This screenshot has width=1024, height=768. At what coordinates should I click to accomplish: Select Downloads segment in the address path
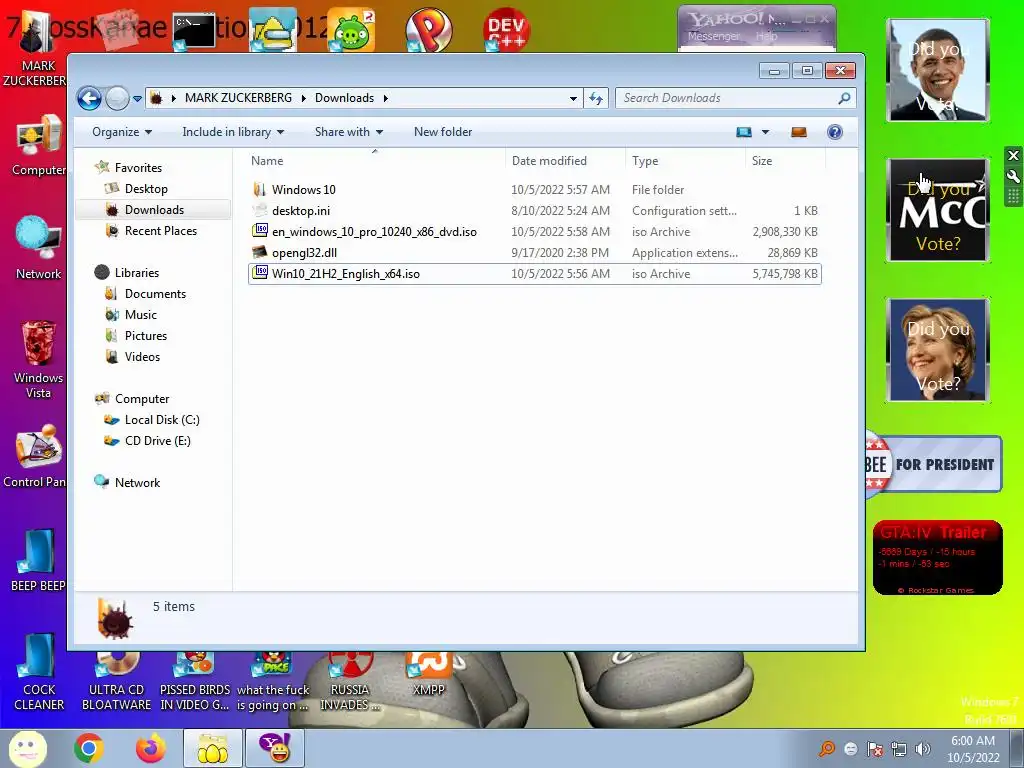(344, 98)
